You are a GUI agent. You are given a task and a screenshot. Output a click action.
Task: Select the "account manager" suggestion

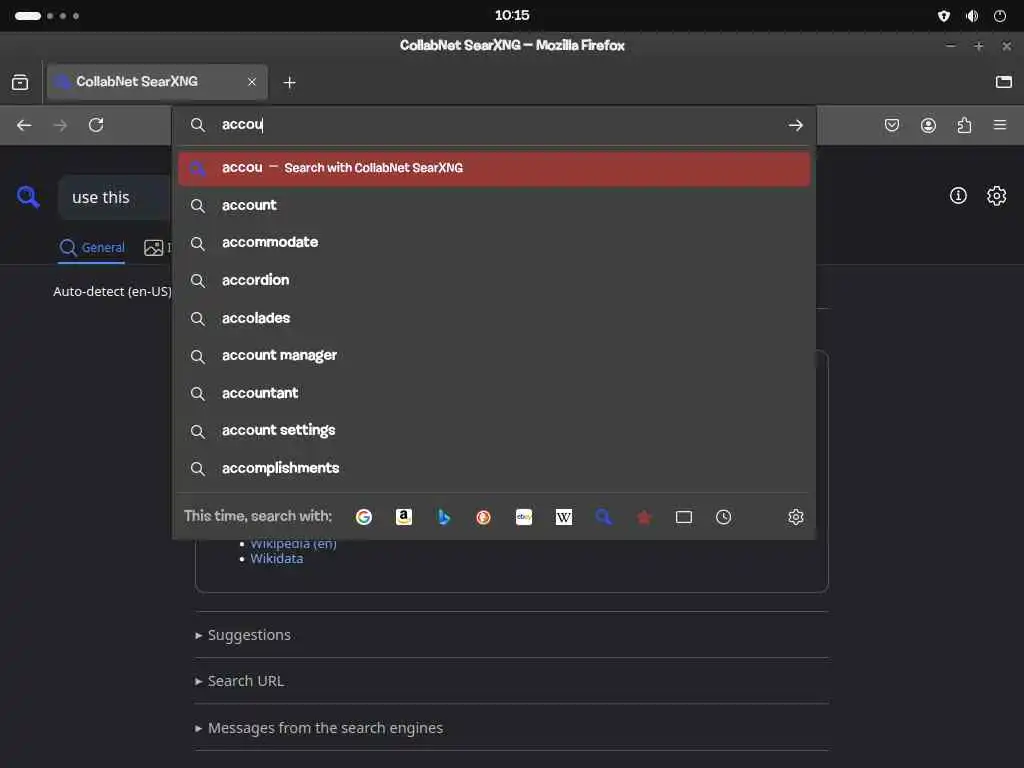pyautogui.click(x=494, y=355)
